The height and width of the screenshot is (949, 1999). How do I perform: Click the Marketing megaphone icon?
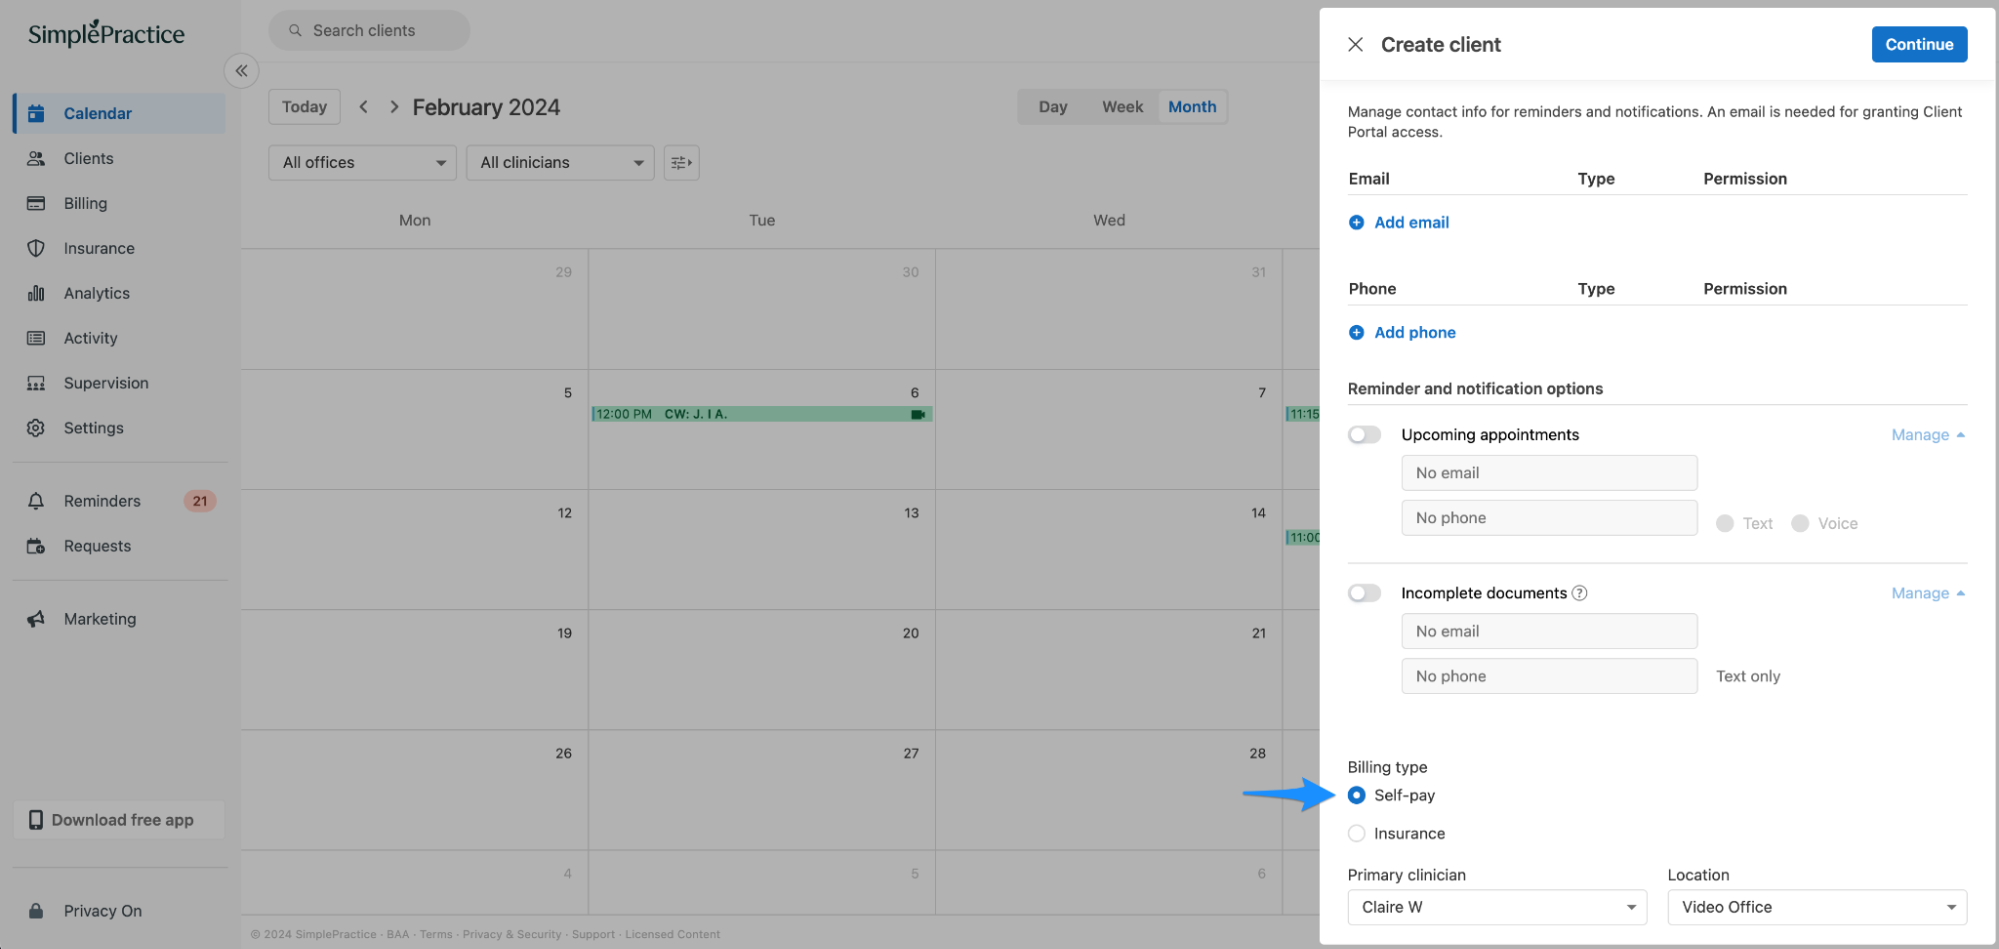(36, 619)
